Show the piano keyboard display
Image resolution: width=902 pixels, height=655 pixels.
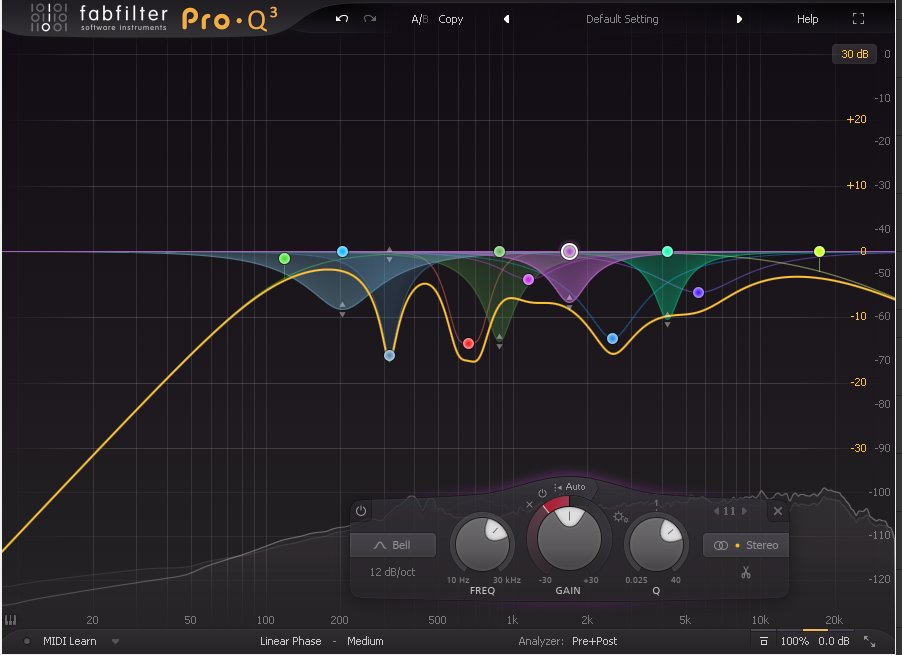point(10,620)
